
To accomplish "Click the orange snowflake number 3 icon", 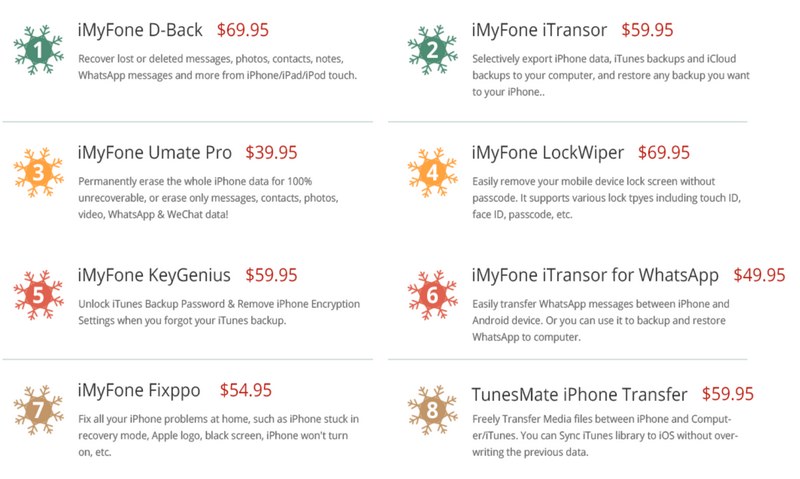I will (38, 173).
